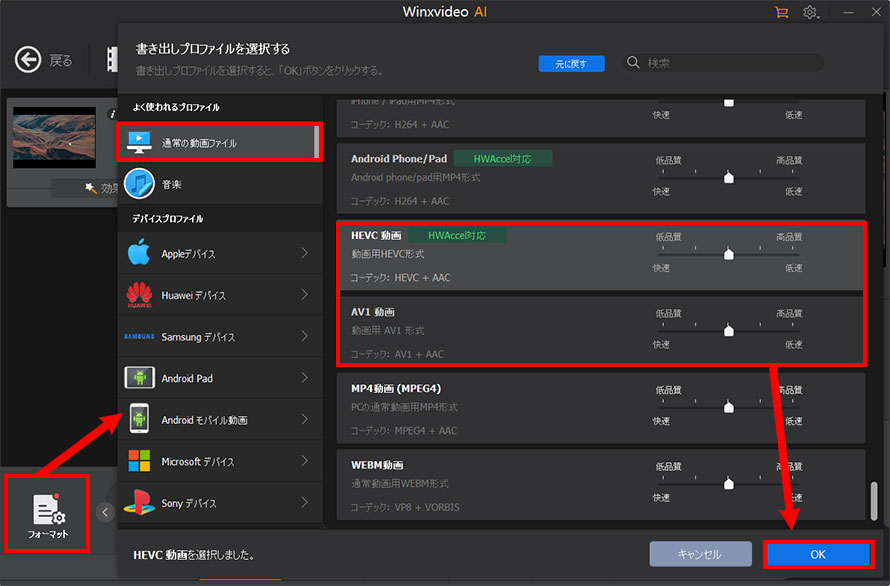This screenshot has height=586, width=890.
Task: Click the 元に戻す reset button
Action: [x=572, y=63]
